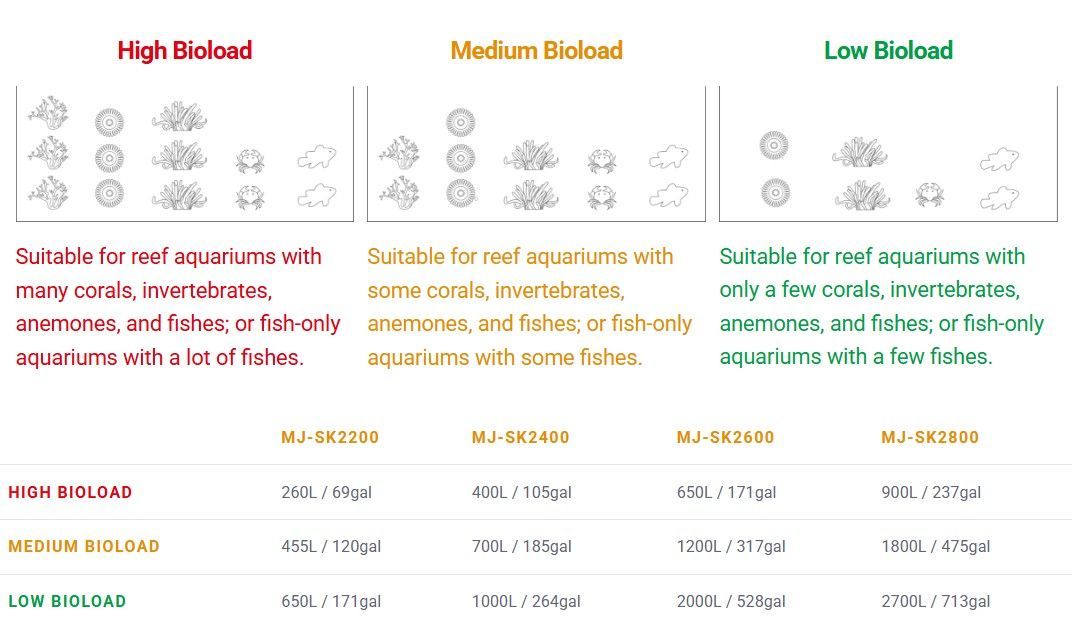Pick the upper crab in Medium Bioload tank
The image size is (1072, 625).
click(602, 159)
